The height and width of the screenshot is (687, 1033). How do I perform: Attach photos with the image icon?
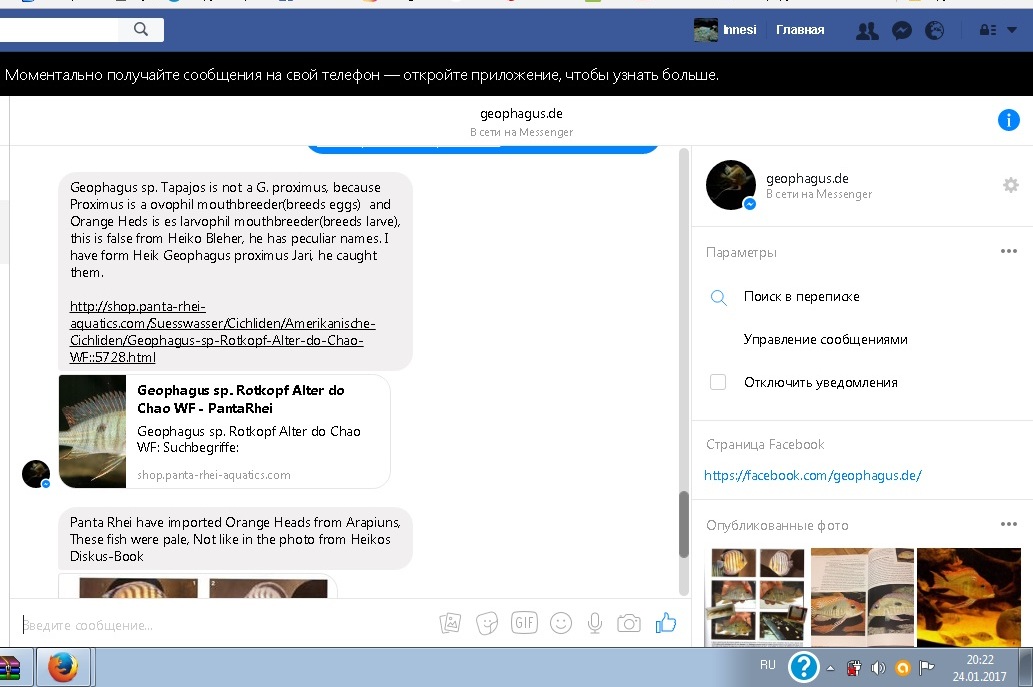pos(451,623)
